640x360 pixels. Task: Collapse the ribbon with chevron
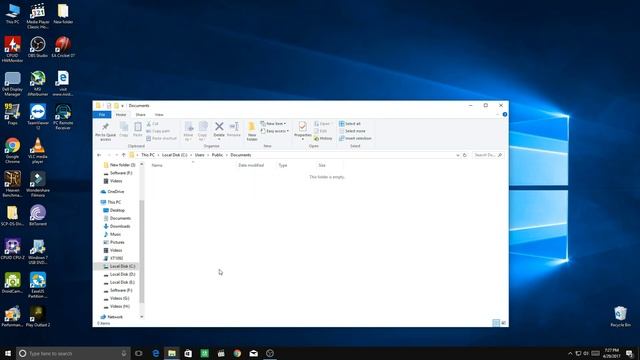click(x=498, y=115)
